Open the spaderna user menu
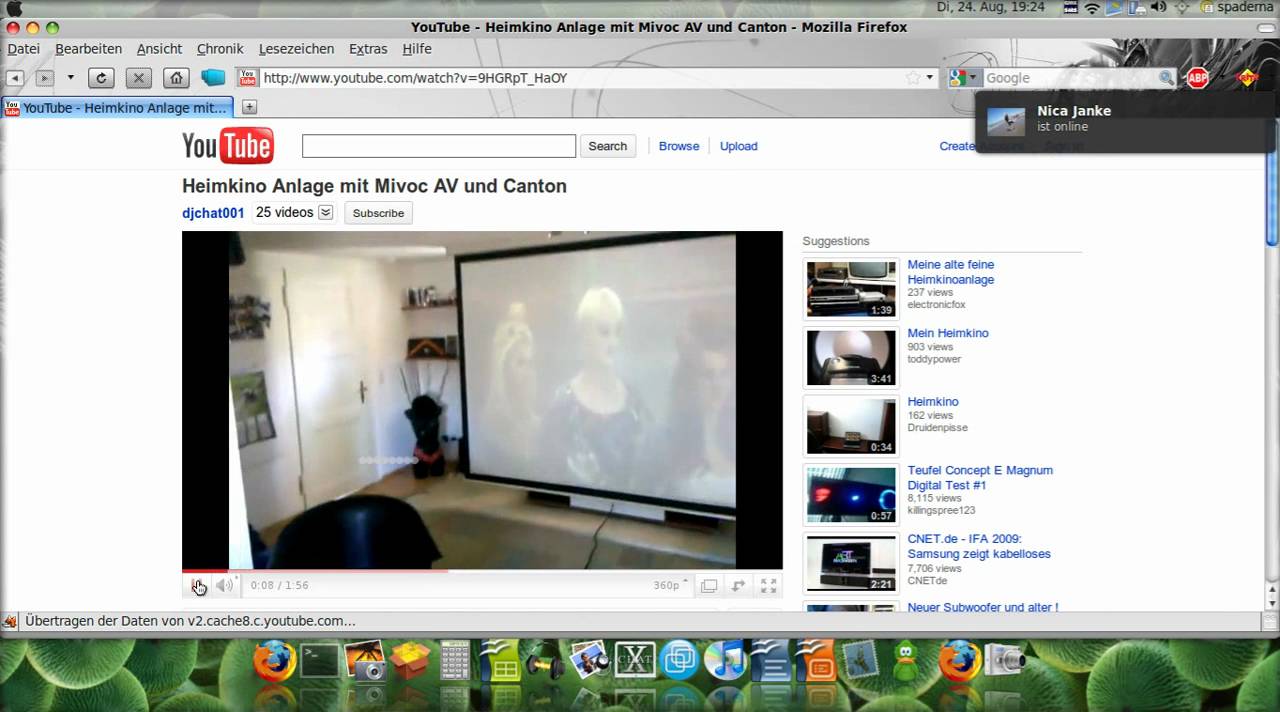This screenshot has width=1280, height=712. (x=1236, y=8)
